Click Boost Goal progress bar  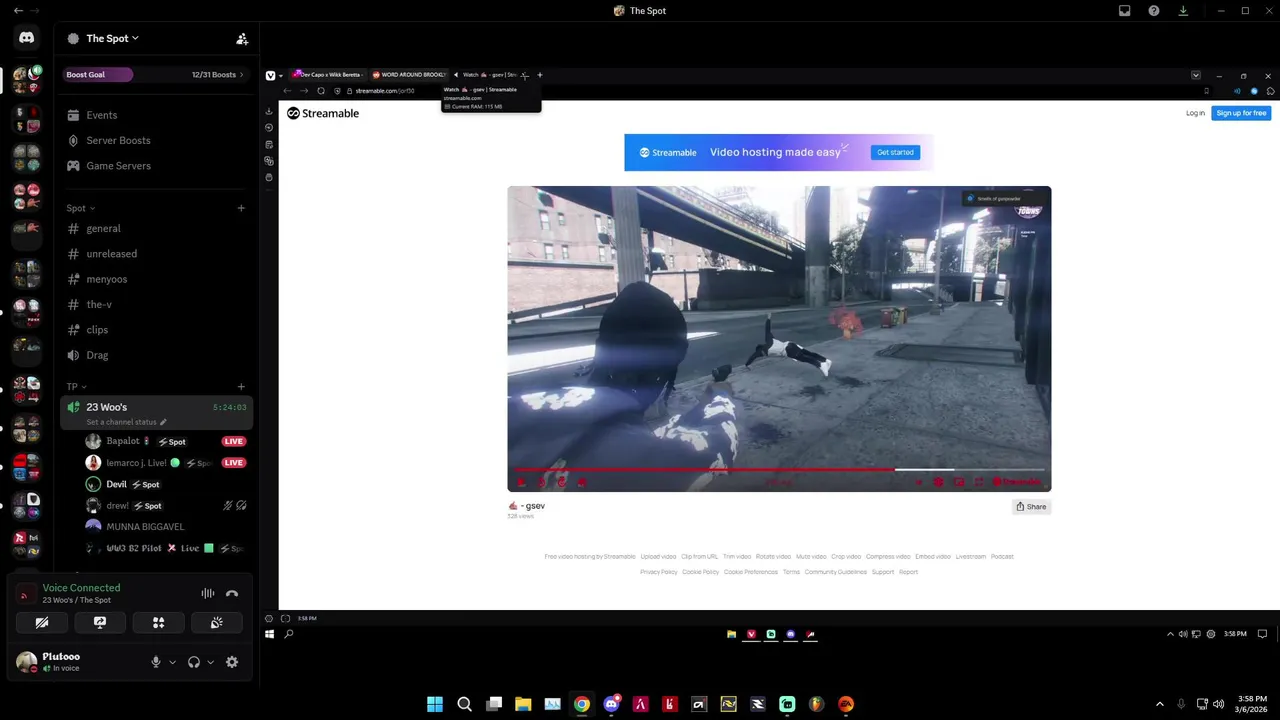[x=98, y=75]
